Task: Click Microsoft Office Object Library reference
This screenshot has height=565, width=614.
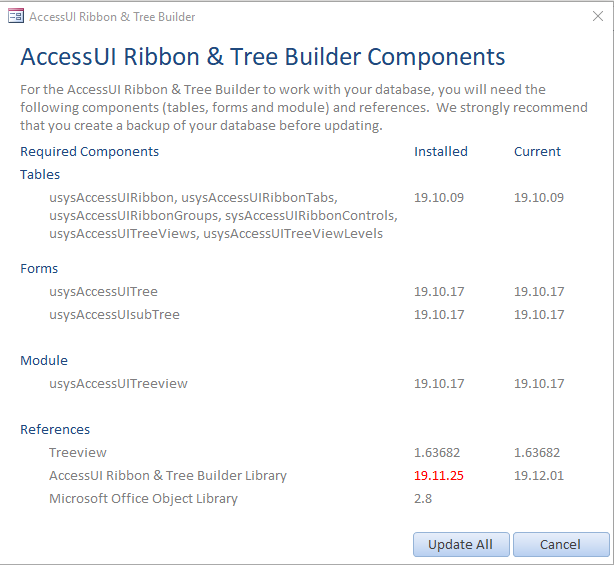Action: click(x=143, y=499)
